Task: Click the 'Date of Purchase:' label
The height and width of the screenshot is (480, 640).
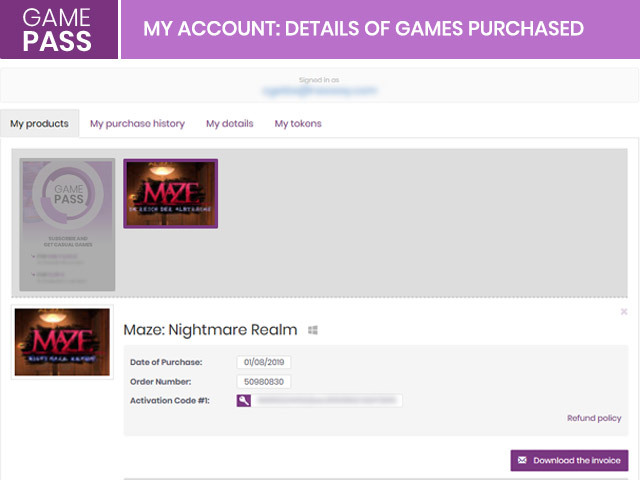Action: (166, 362)
